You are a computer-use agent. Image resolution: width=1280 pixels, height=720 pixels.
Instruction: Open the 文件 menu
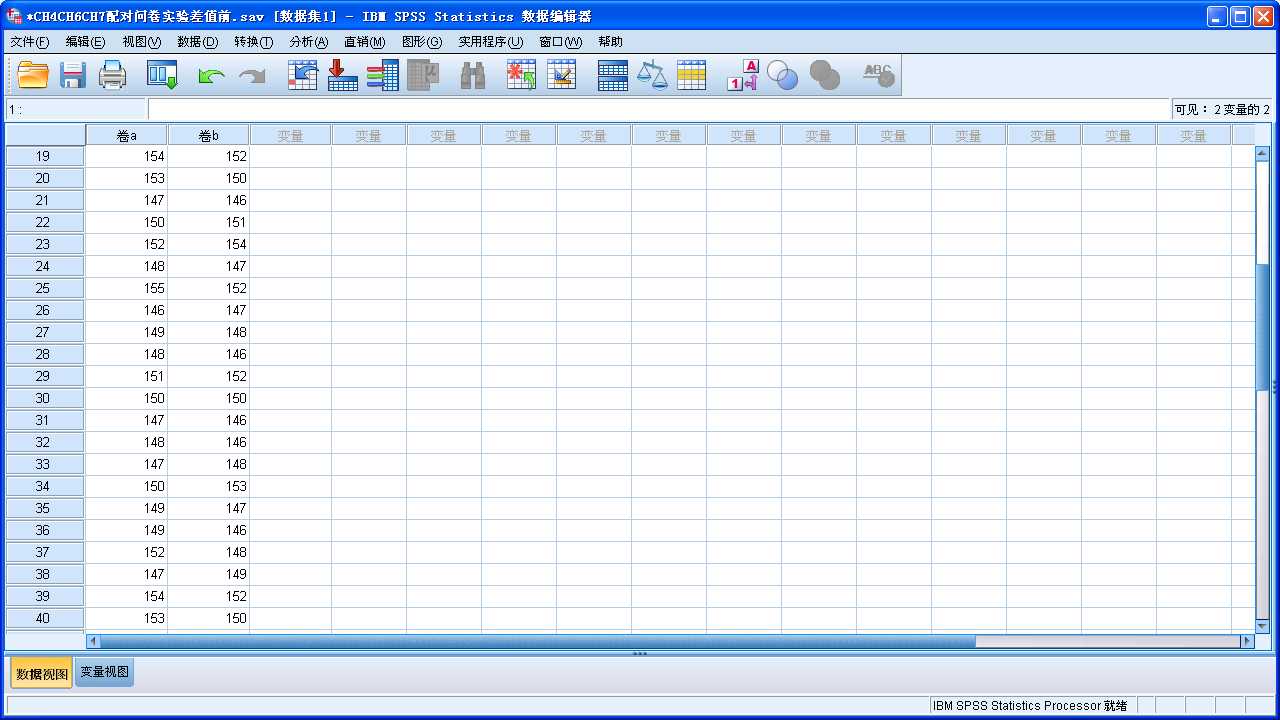[29, 42]
